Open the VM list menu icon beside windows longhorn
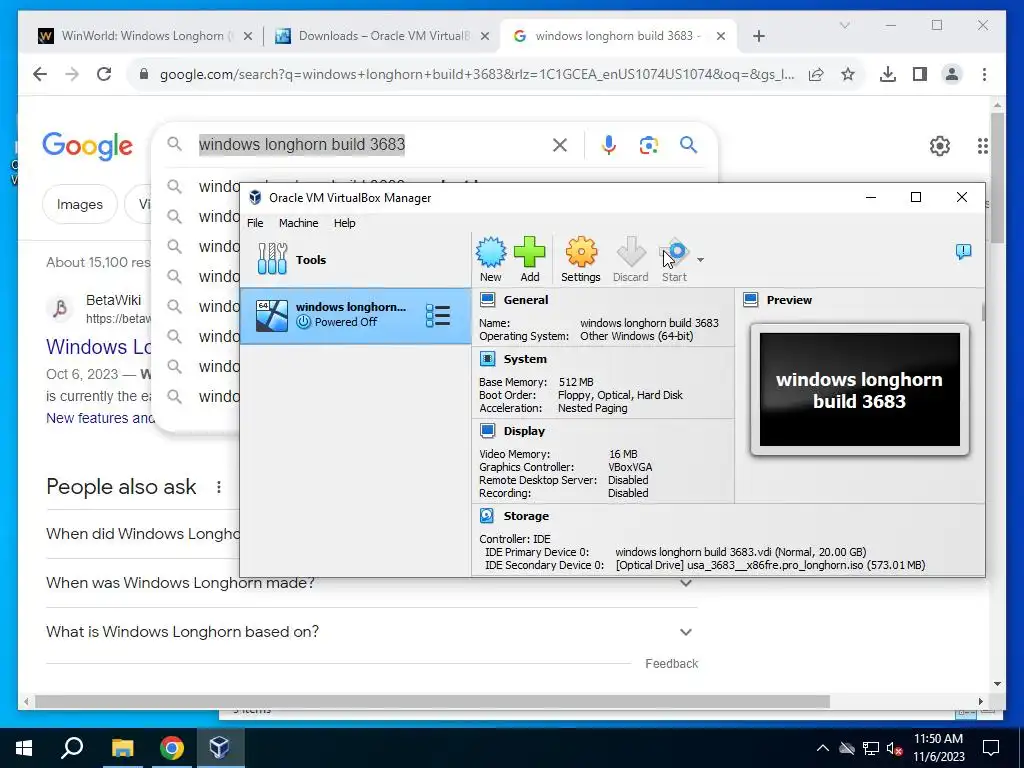 point(438,315)
